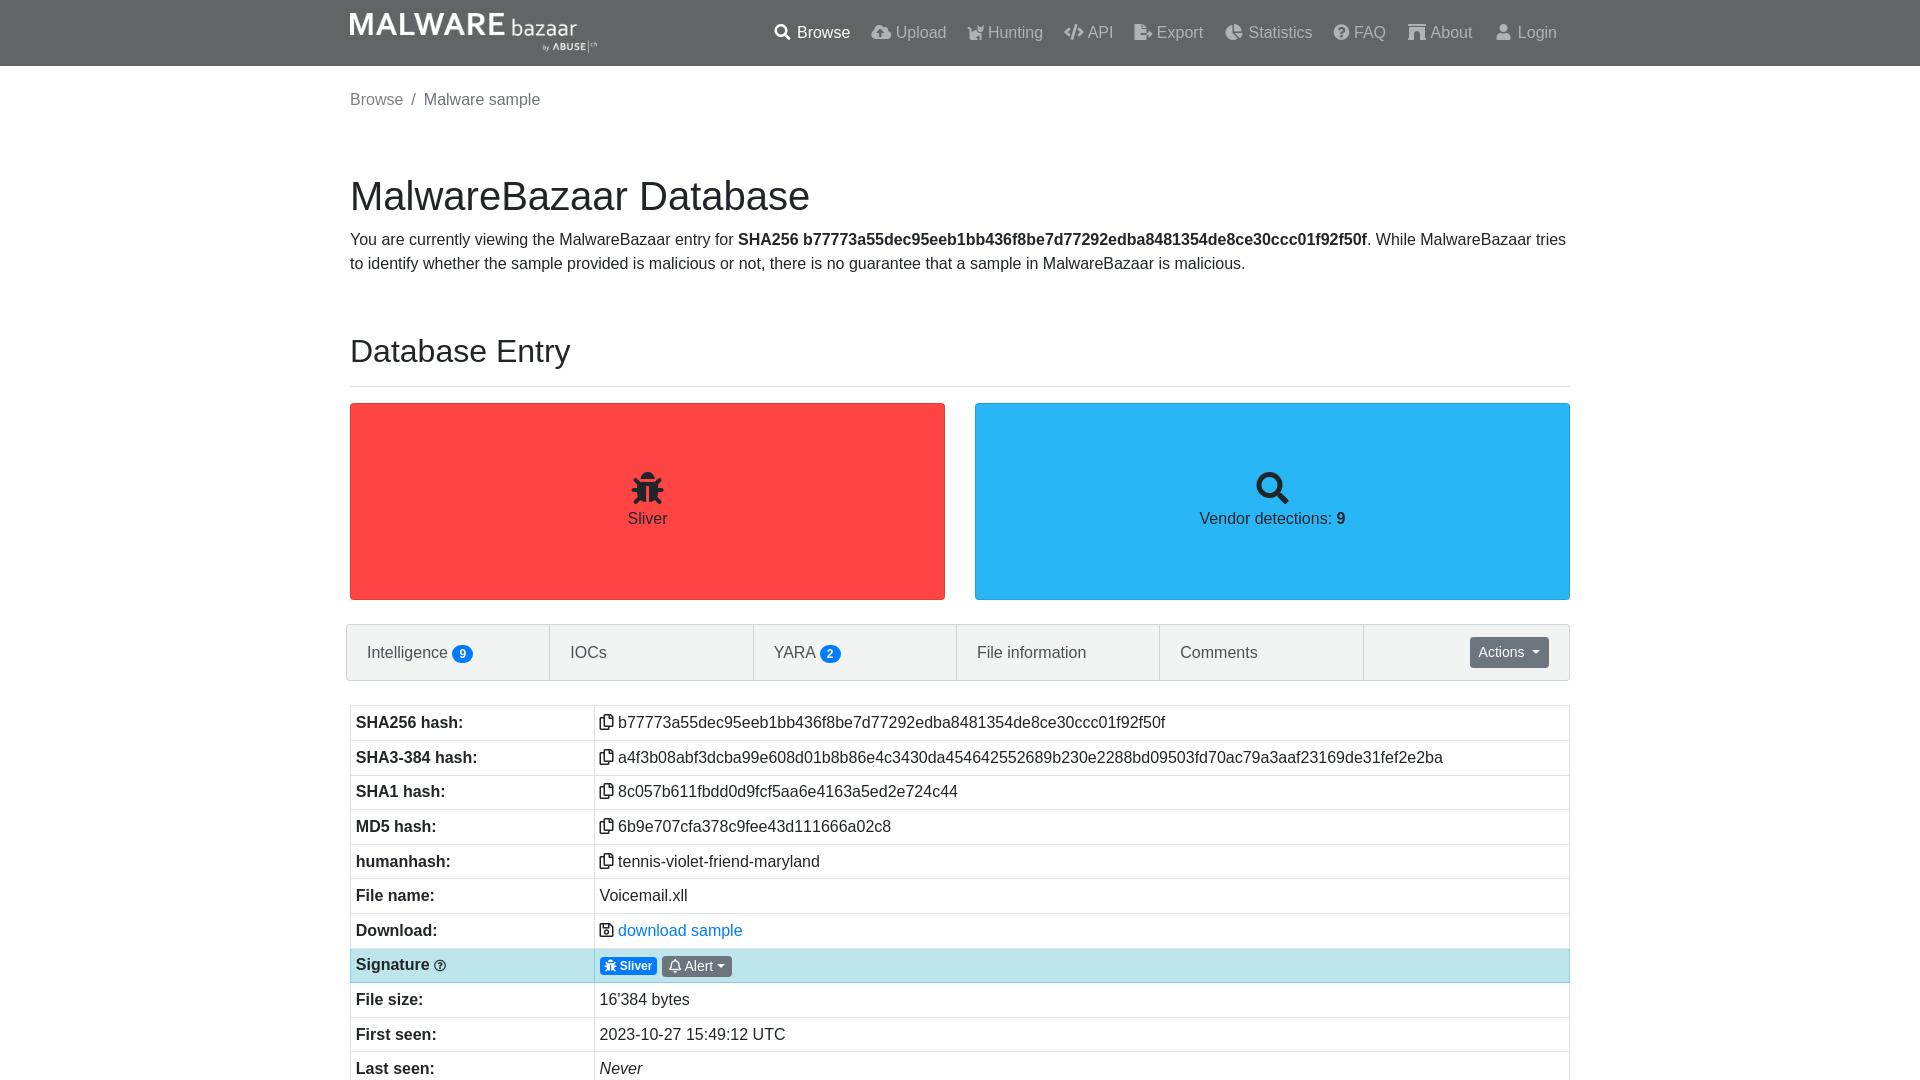The height and width of the screenshot is (1080, 1920).
Task: Open the Alert dropdown on signature
Action: [x=696, y=965]
